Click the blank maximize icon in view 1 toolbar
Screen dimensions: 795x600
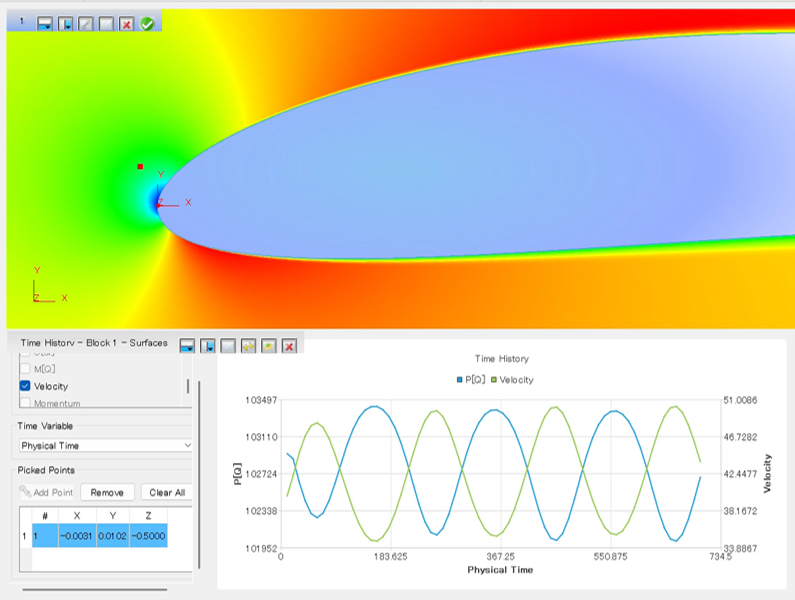click(x=106, y=23)
